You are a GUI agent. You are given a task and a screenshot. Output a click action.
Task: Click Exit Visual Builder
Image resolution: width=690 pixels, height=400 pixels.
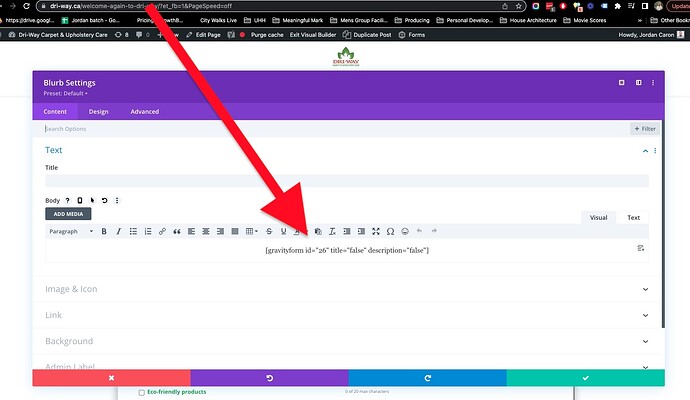312,35
